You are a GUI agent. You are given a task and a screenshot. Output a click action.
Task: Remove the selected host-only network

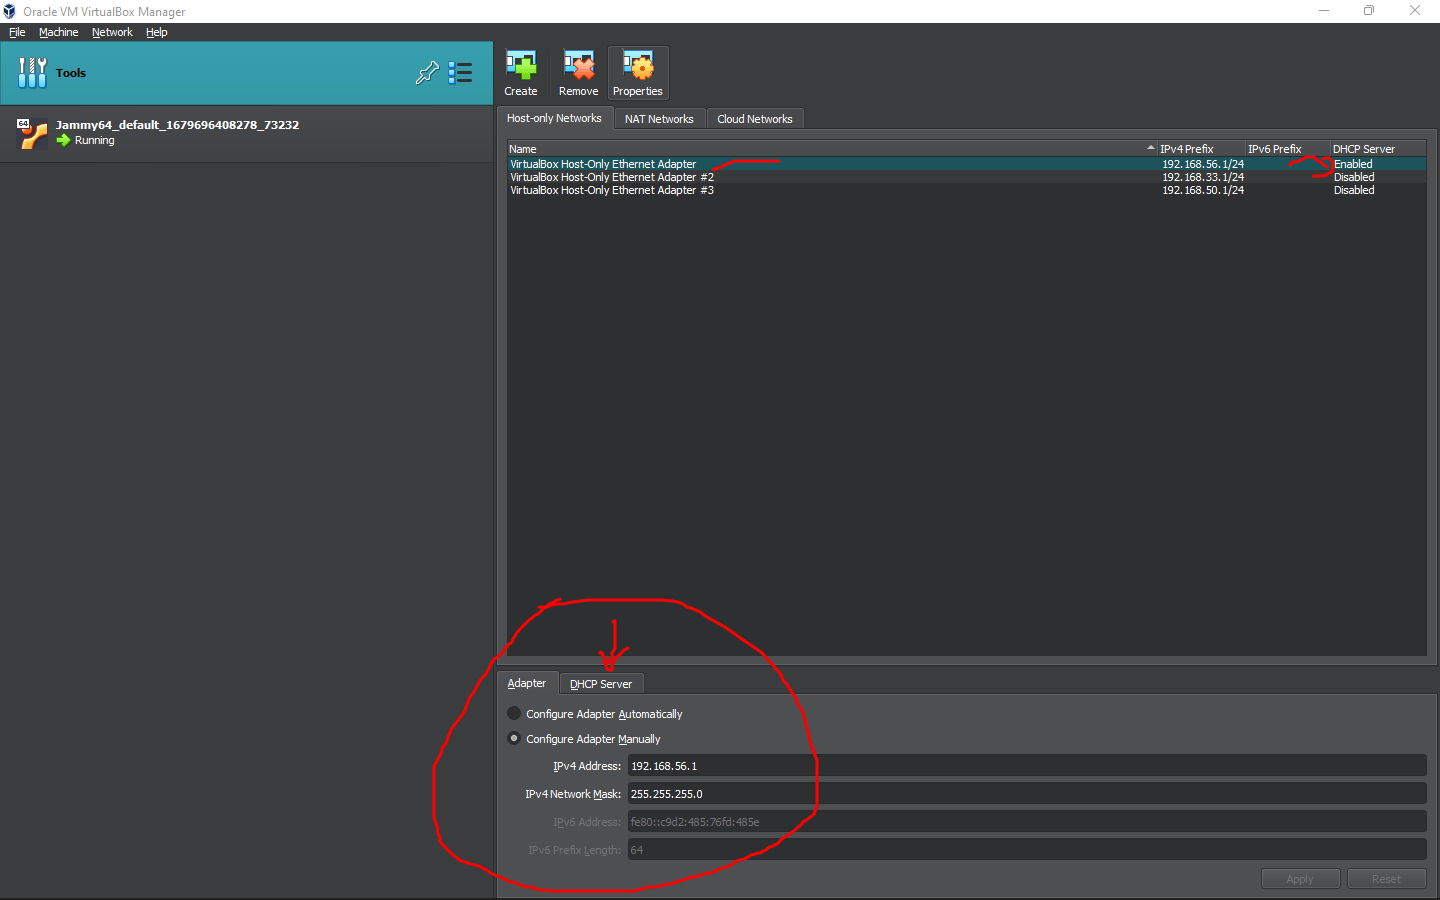tap(578, 72)
